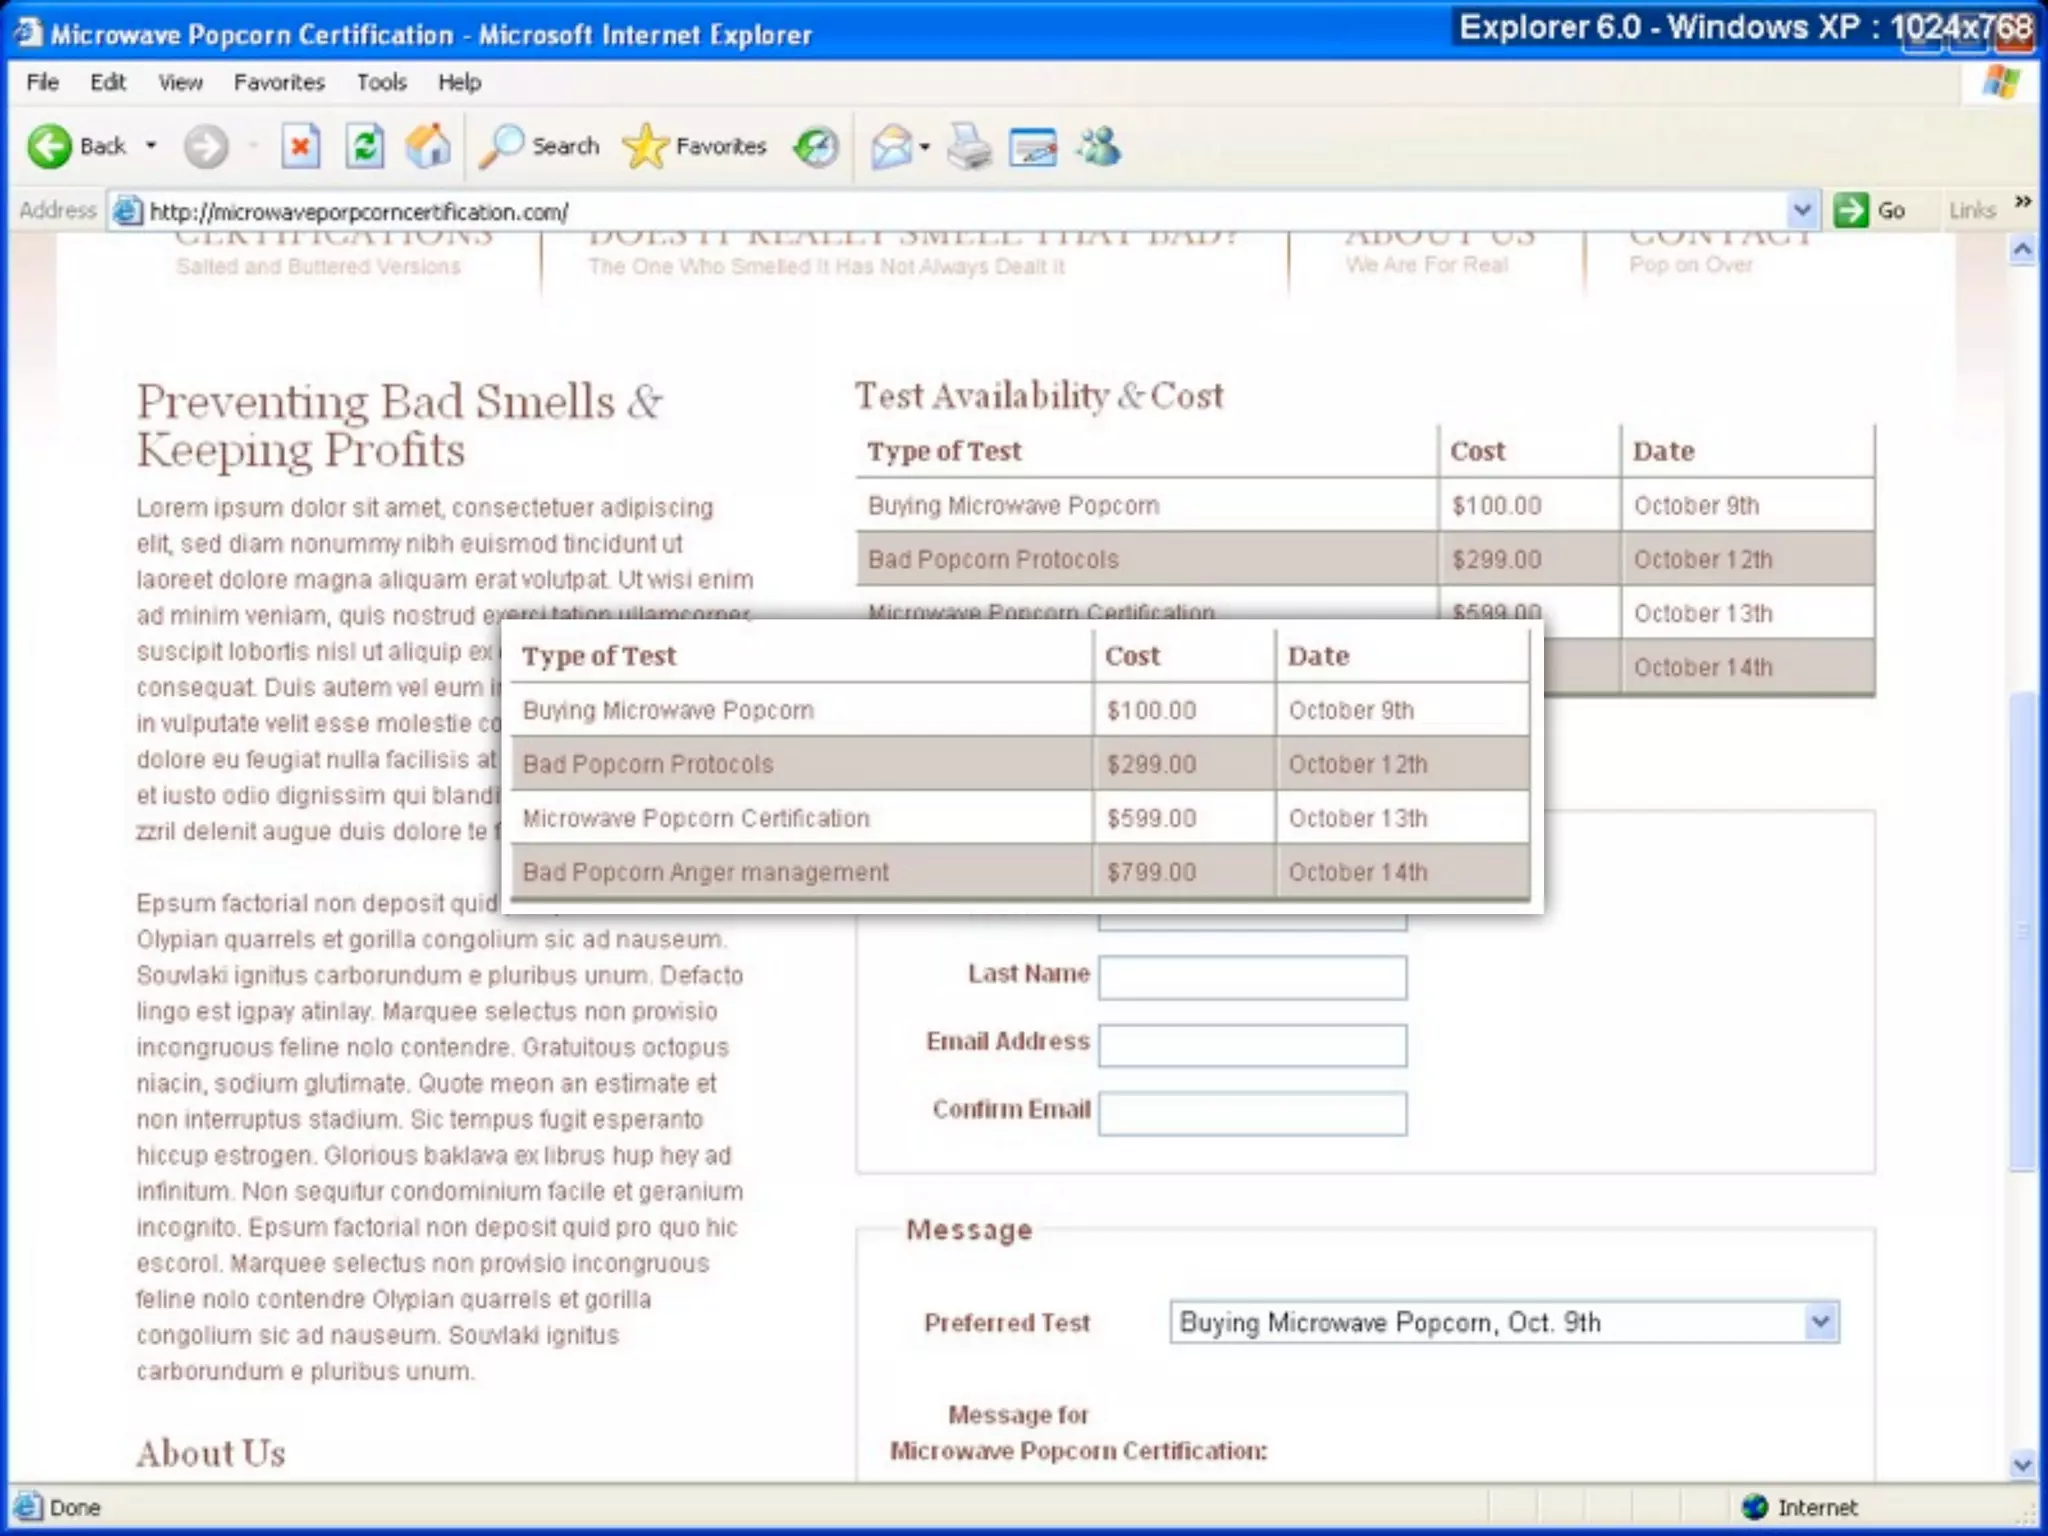Refresh the page with the Refresh icon
The height and width of the screenshot is (1536, 2048).
(x=365, y=147)
